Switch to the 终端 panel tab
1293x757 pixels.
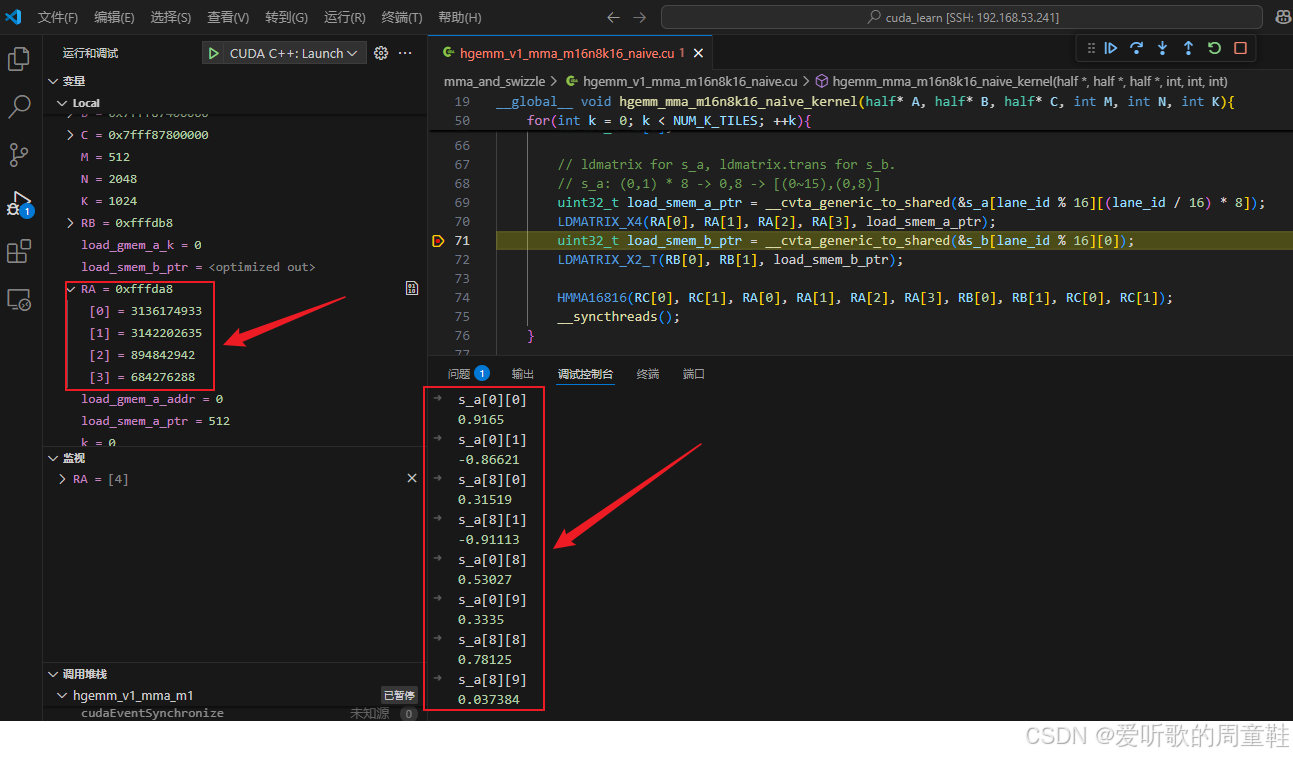pos(648,373)
